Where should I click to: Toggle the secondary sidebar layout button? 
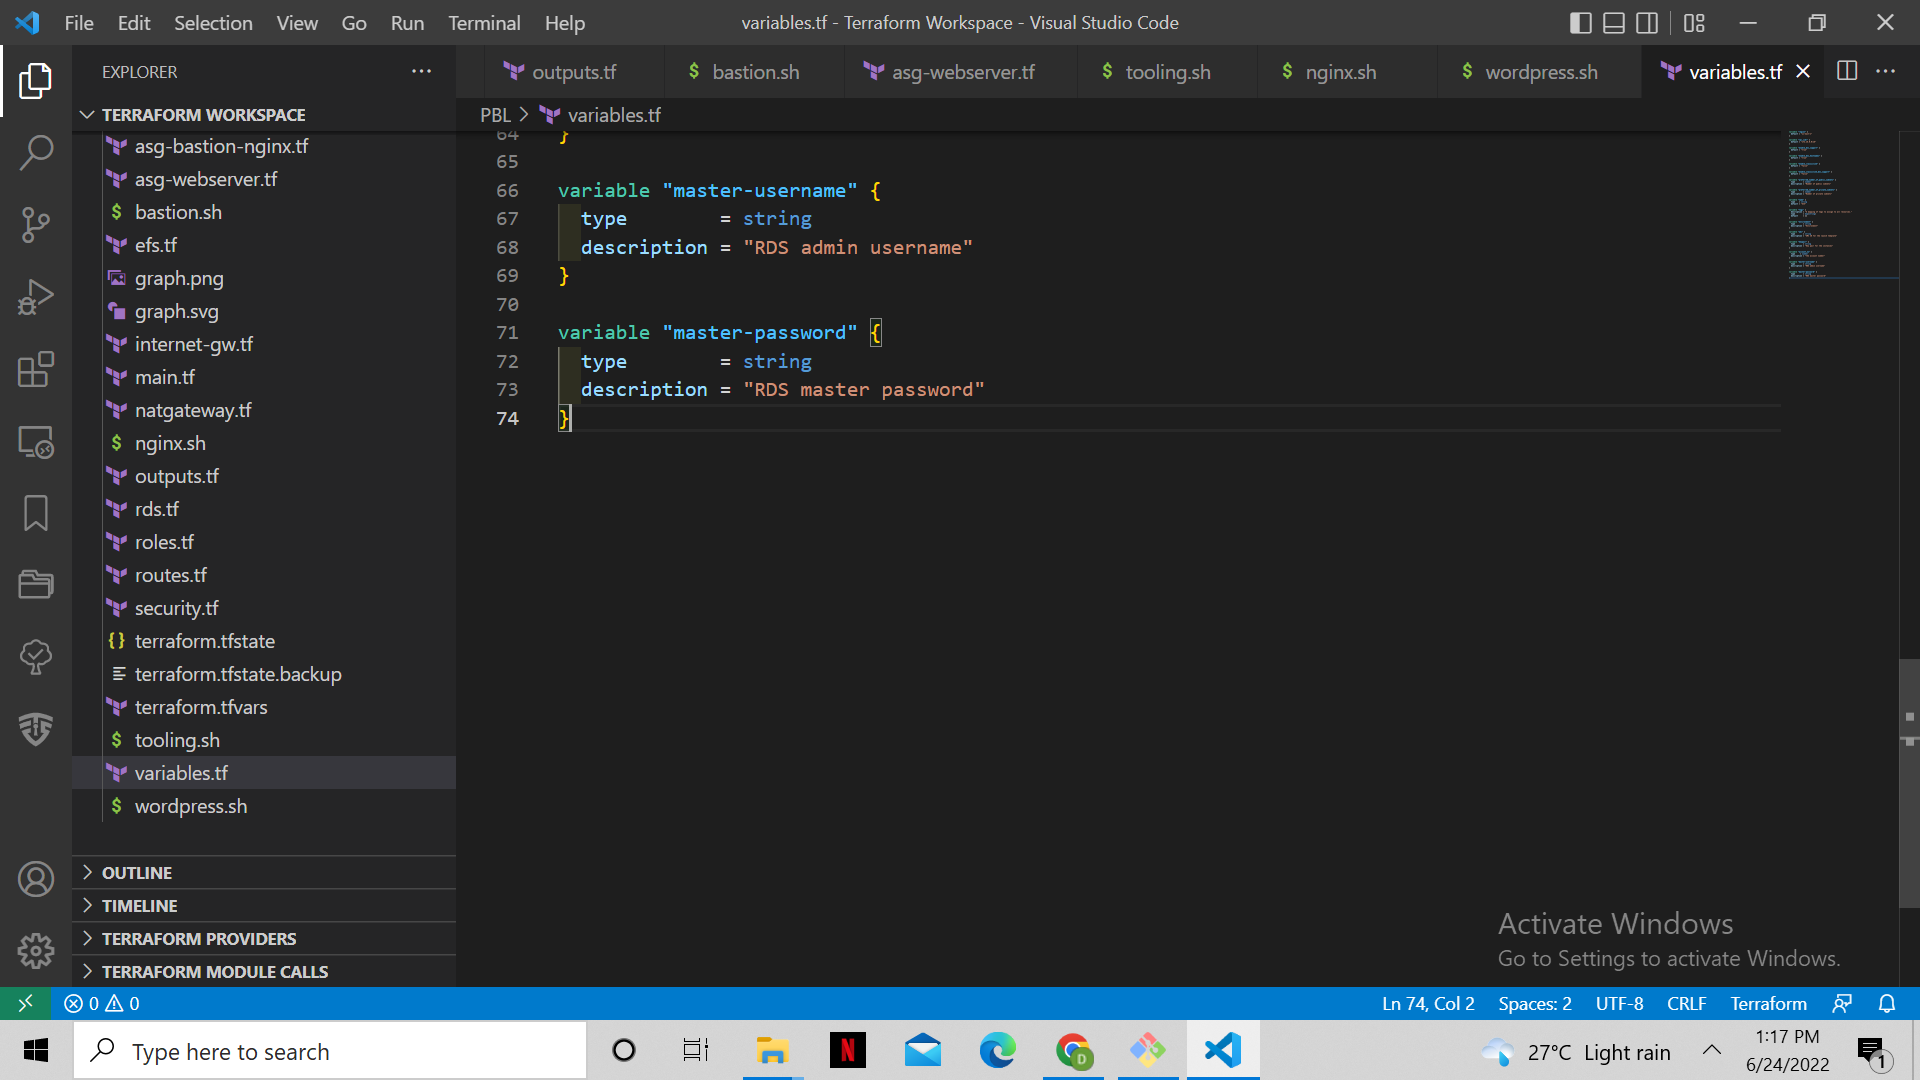click(x=1646, y=22)
